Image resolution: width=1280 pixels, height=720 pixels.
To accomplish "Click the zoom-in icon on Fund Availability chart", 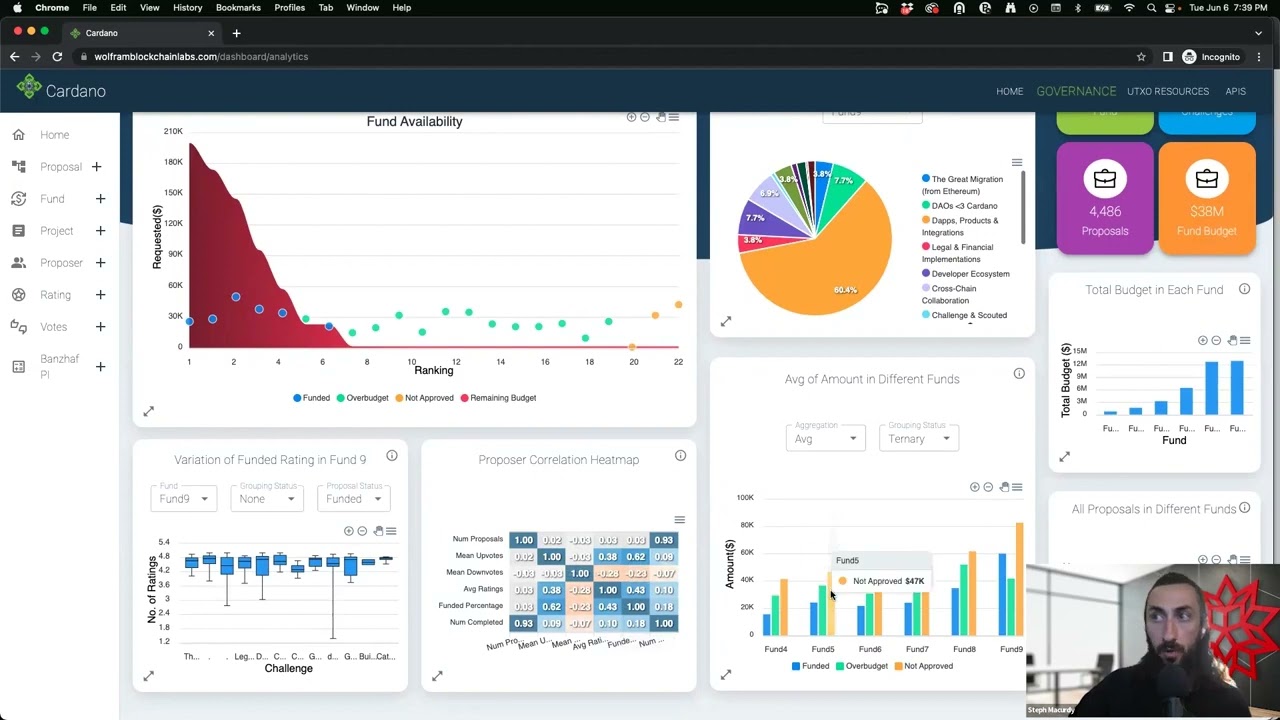I will click(x=631, y=117).
